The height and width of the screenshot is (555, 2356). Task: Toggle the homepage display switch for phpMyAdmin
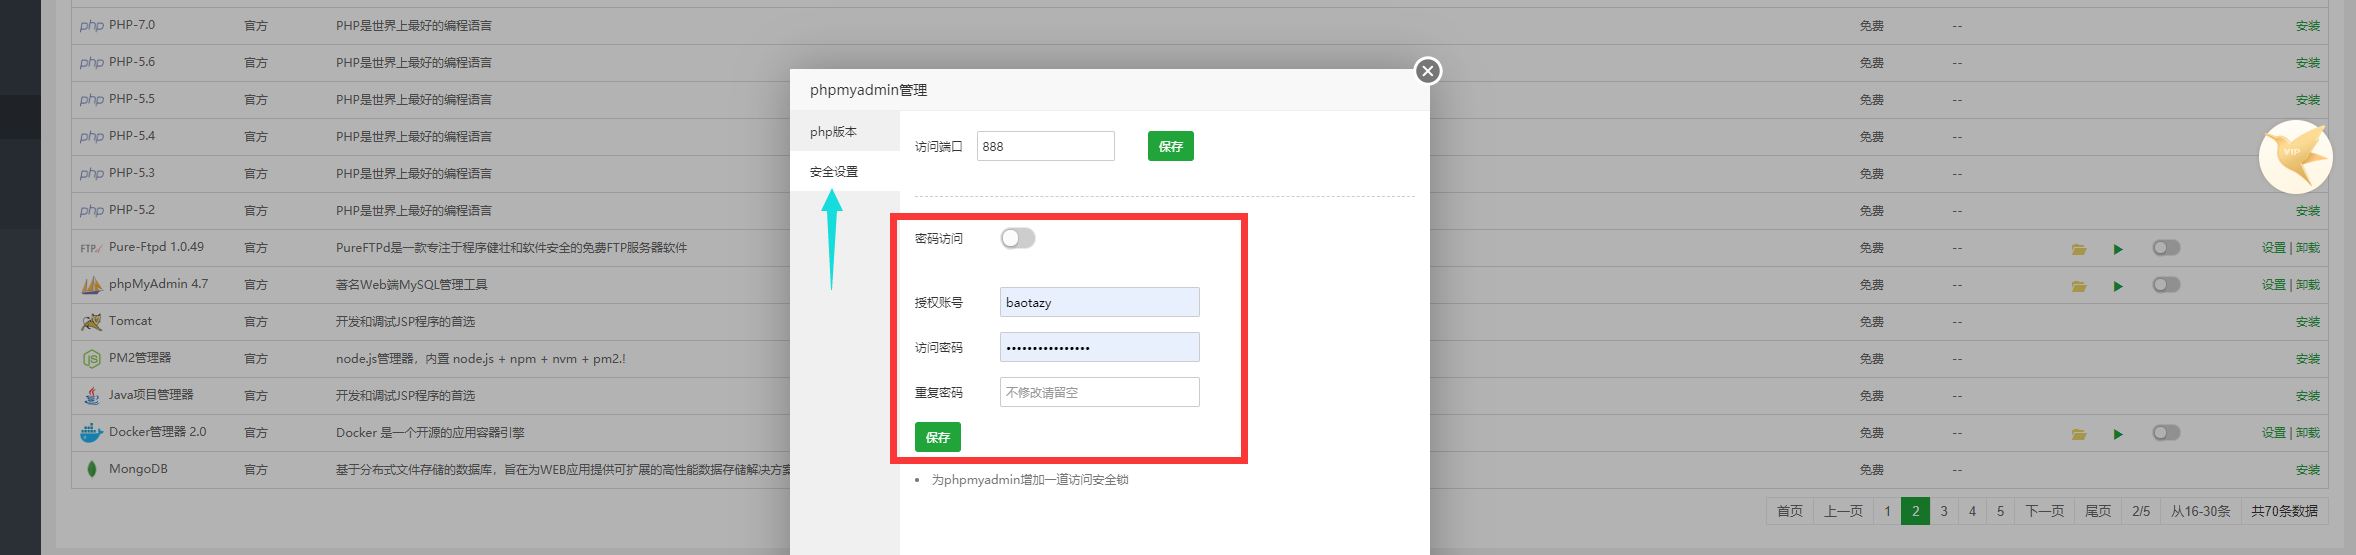pos(2166,285)
